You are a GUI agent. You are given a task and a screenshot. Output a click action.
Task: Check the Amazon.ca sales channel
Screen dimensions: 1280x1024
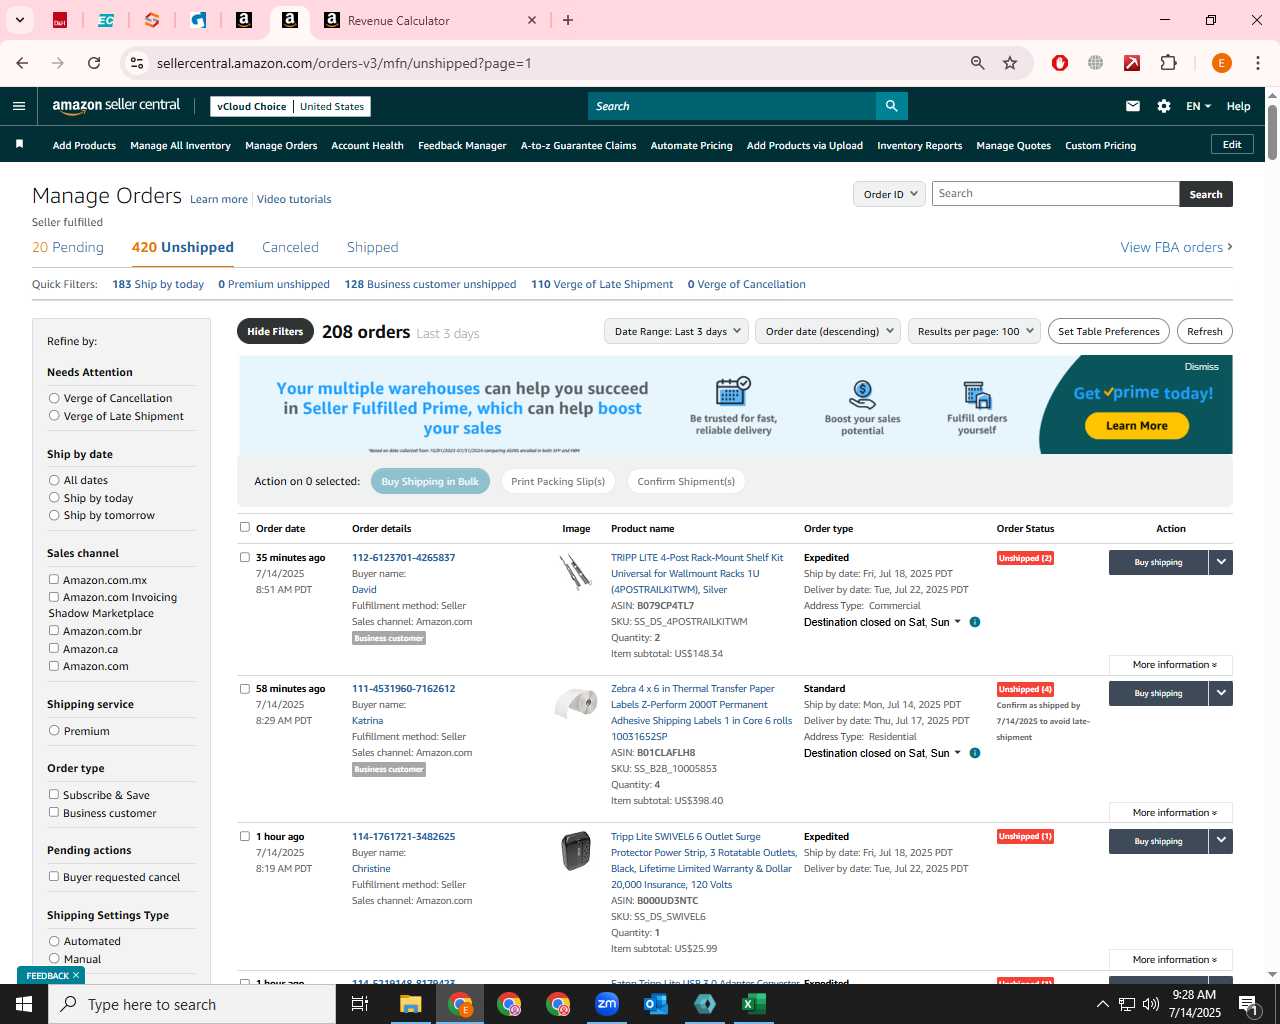[54, 648]
